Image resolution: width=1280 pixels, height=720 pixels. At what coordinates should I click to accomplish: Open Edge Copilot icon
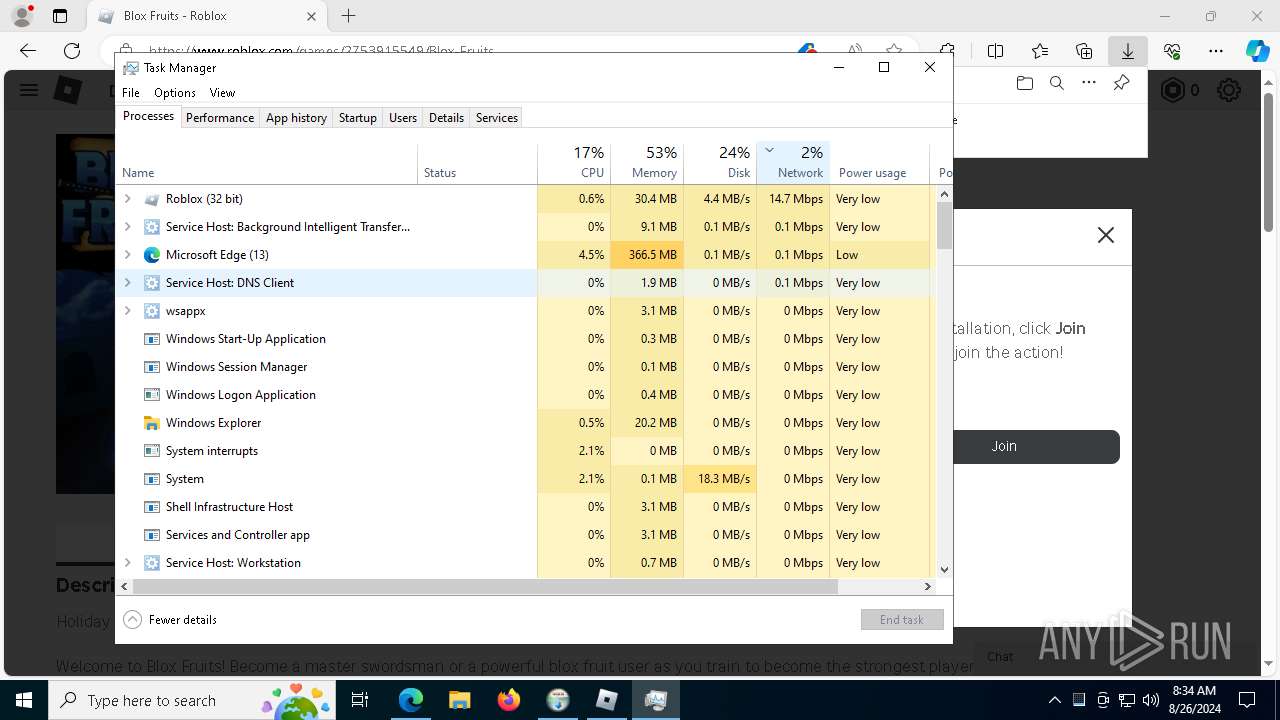click(x=1257, y=51)
